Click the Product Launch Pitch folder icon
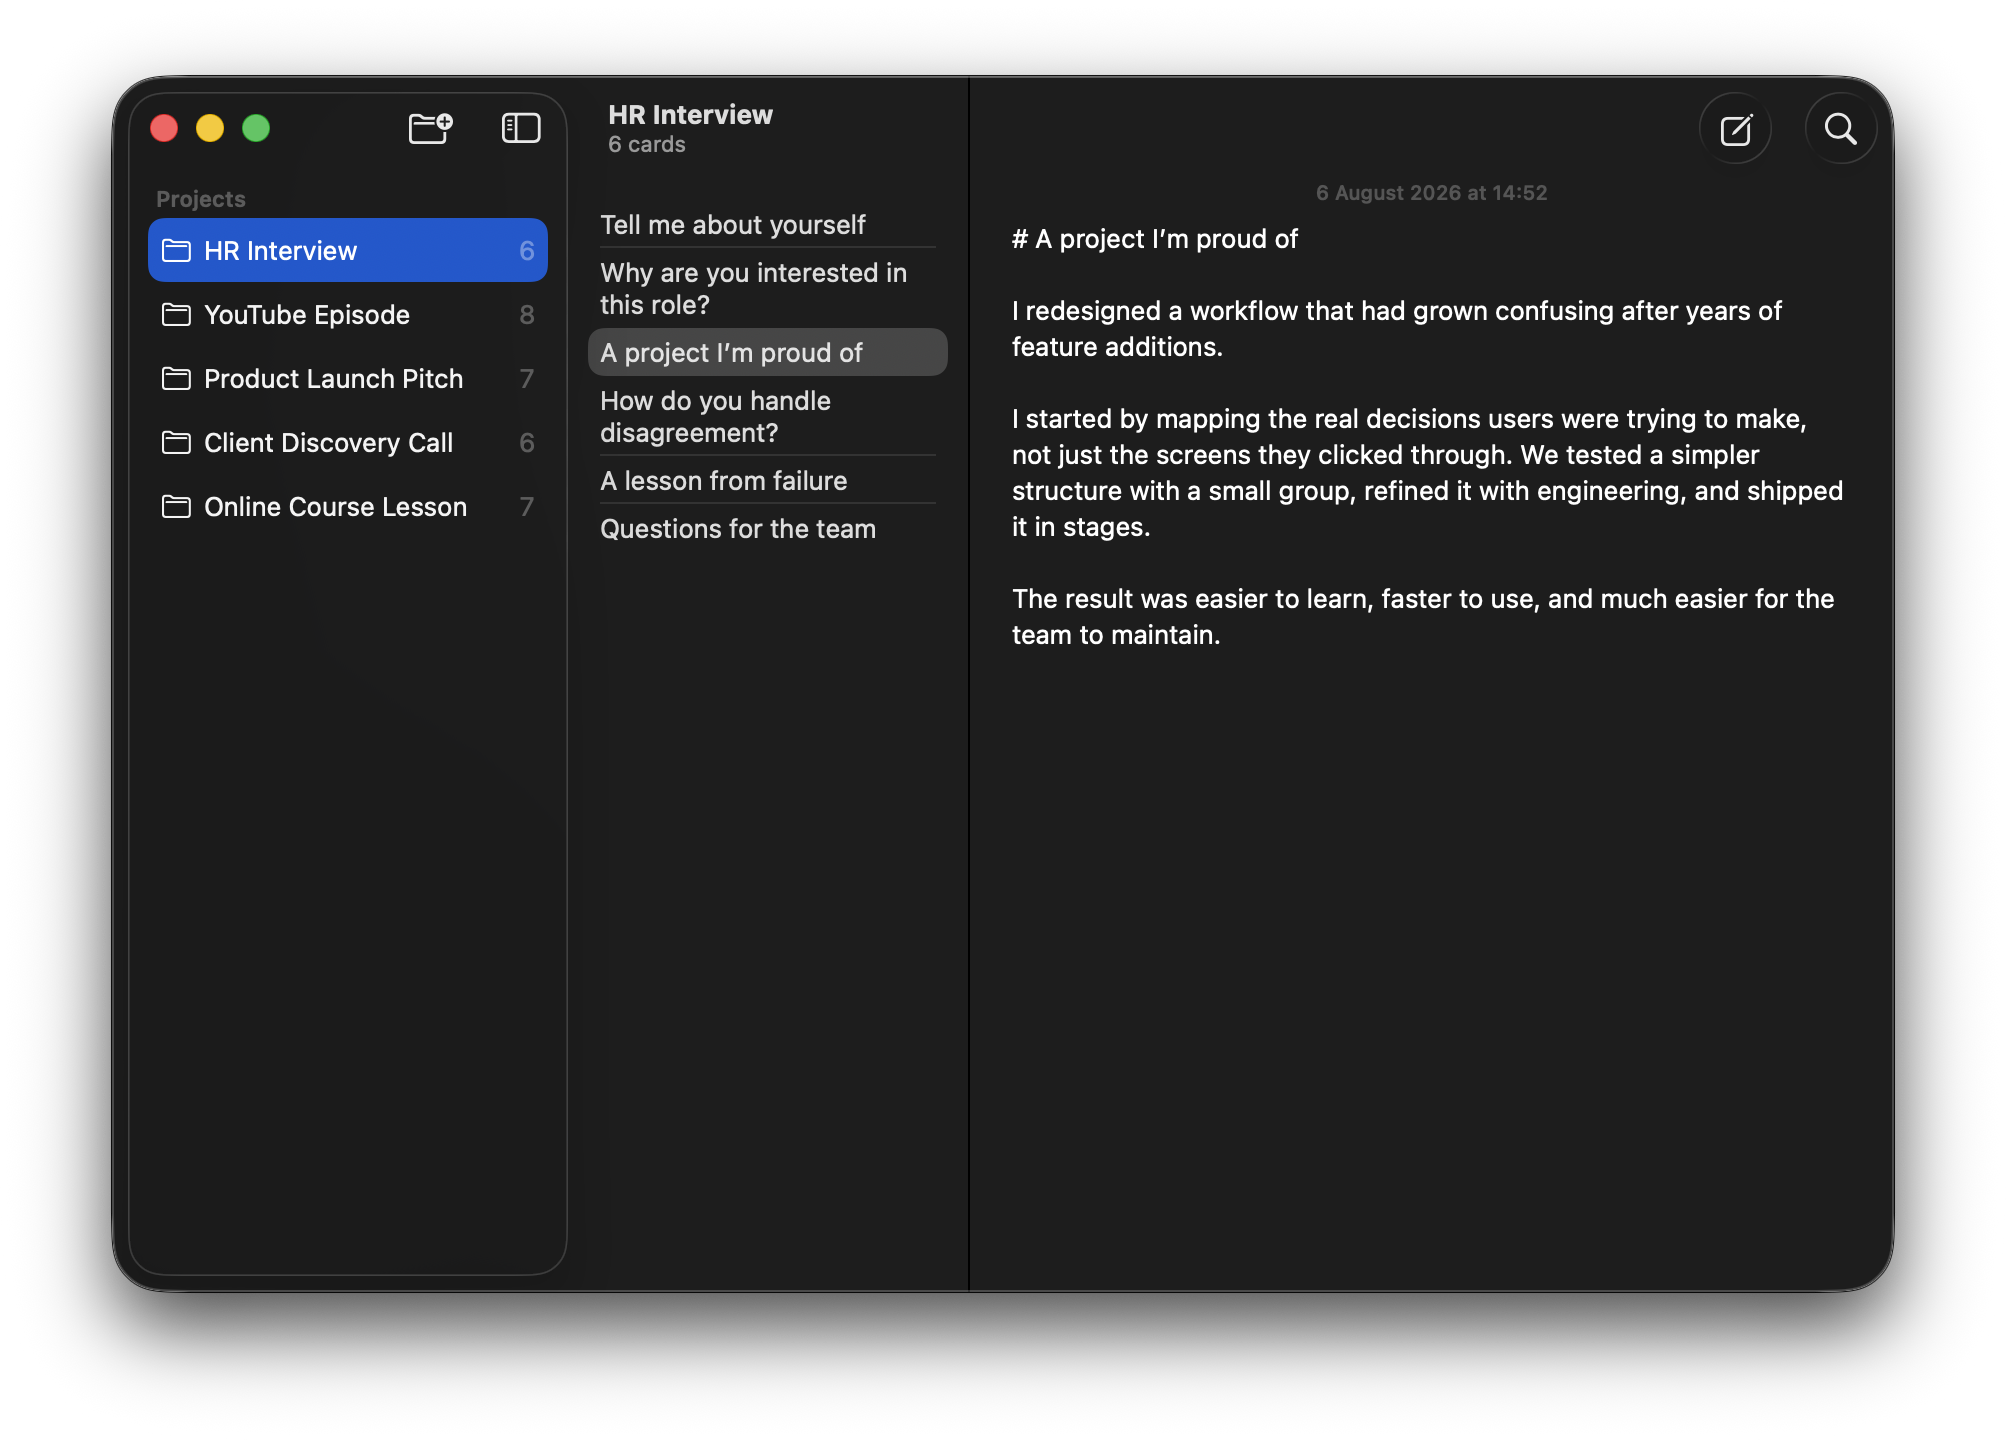 coord(177,378)
